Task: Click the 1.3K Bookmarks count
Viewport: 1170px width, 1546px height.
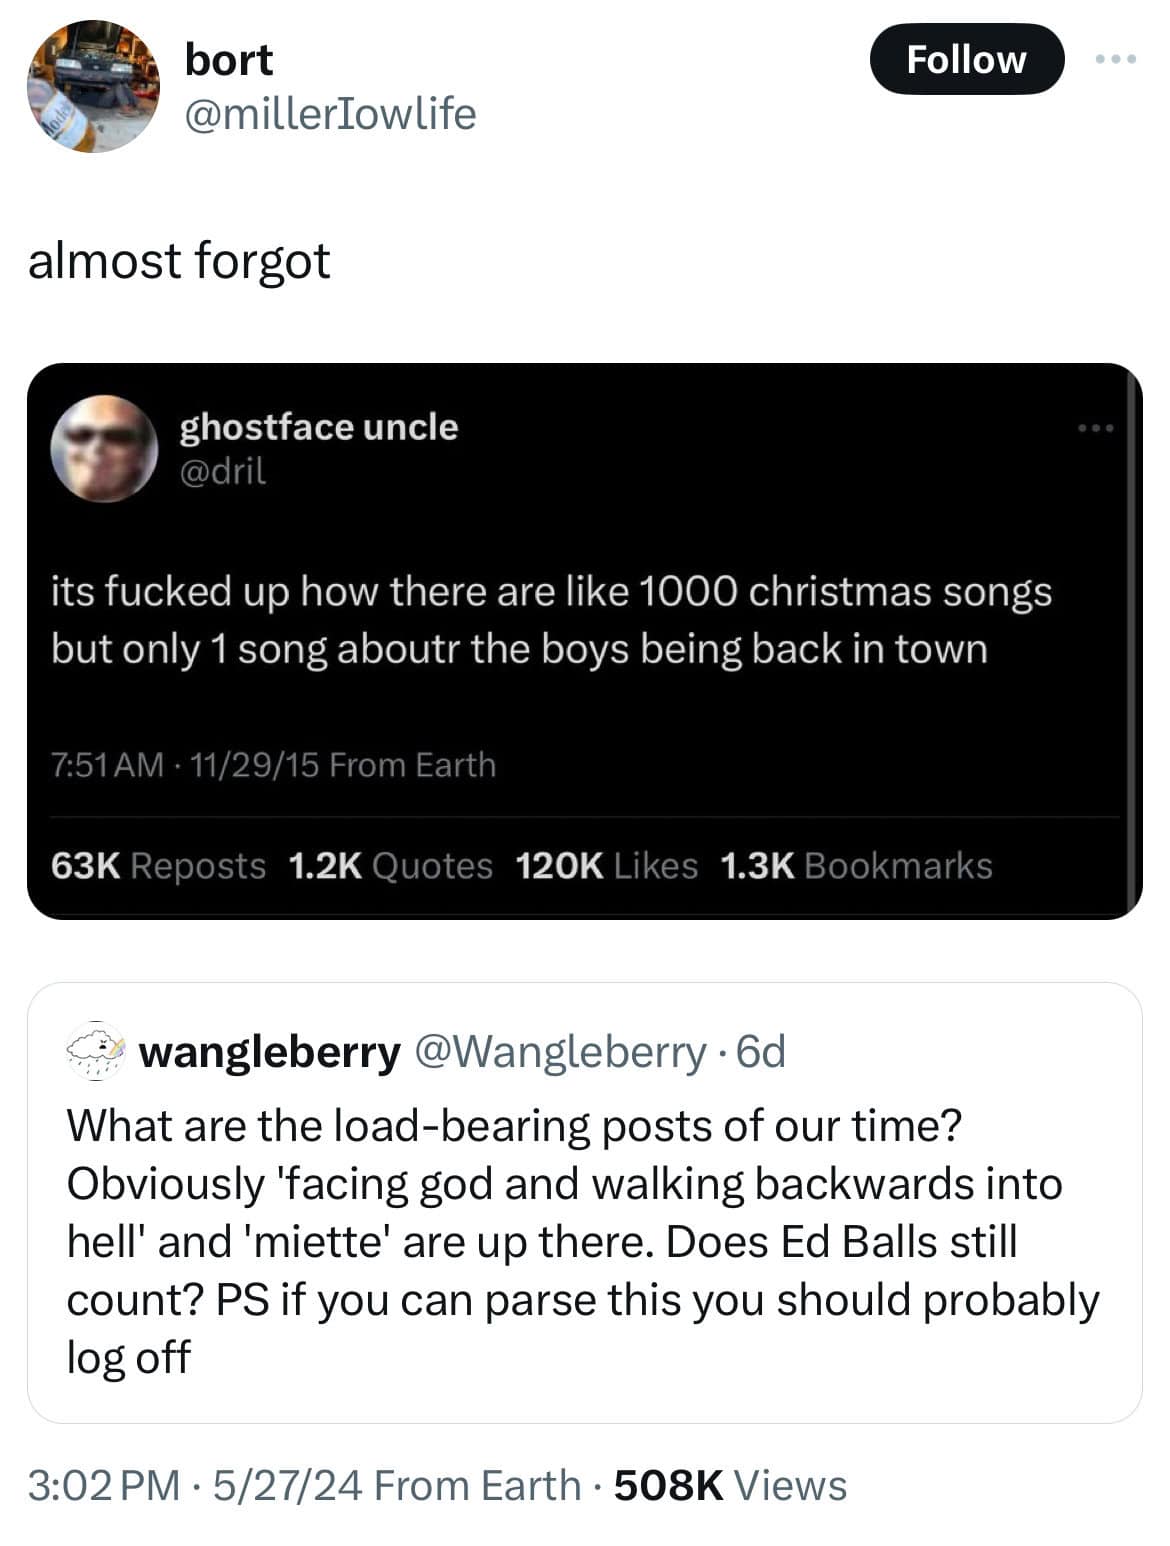Action: (x=856, y=866)
